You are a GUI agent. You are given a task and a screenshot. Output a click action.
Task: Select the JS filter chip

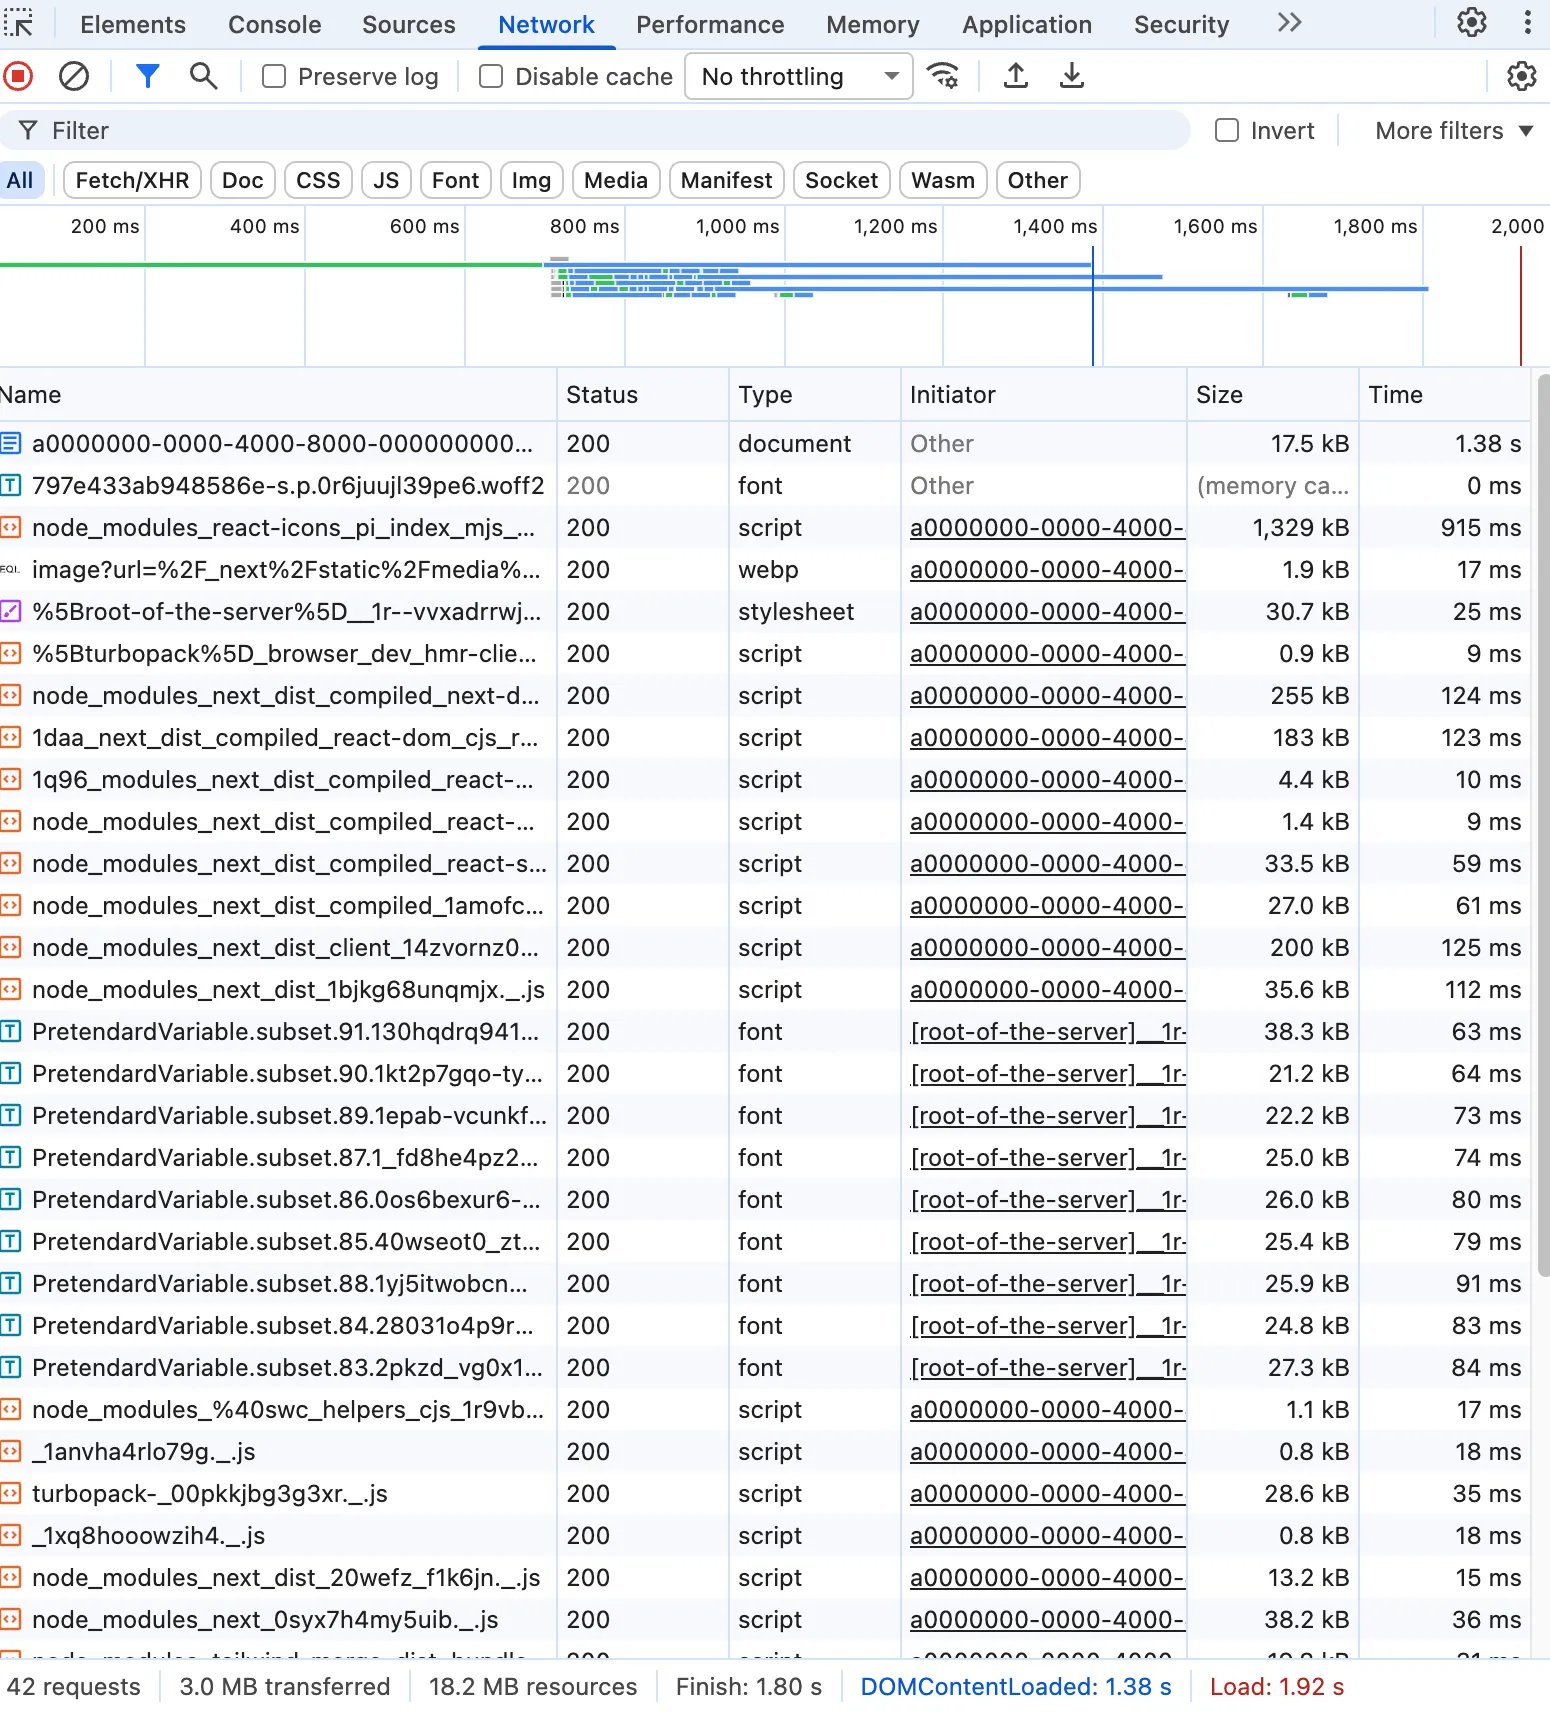[386, 180]
